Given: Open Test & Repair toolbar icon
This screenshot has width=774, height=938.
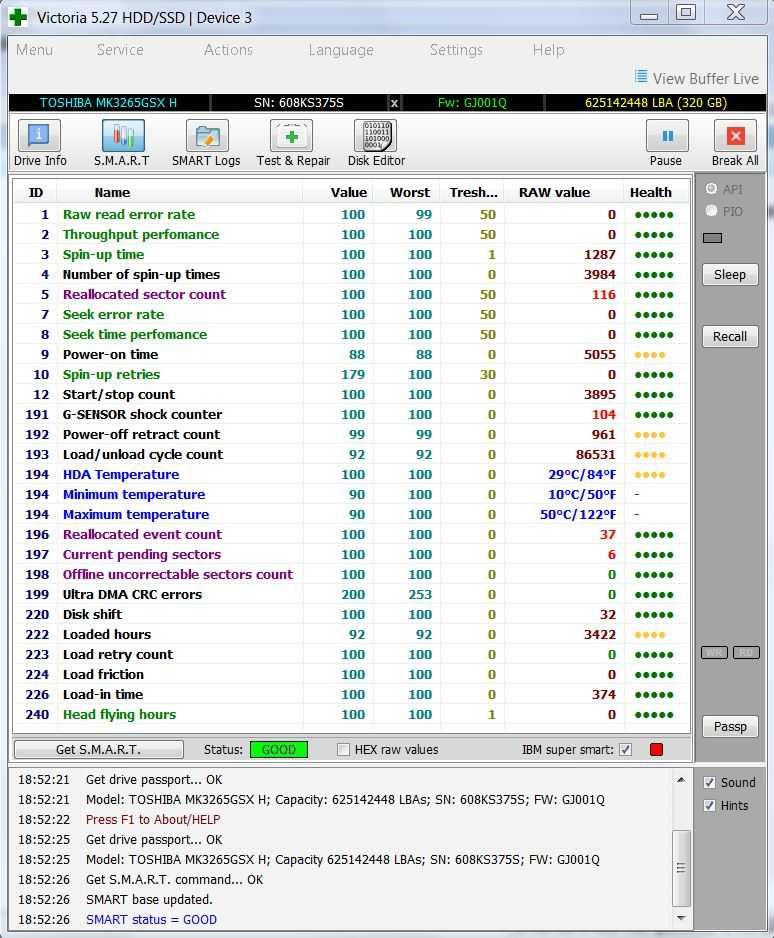Looking at the screenshot, I should [x=291, y=136].
